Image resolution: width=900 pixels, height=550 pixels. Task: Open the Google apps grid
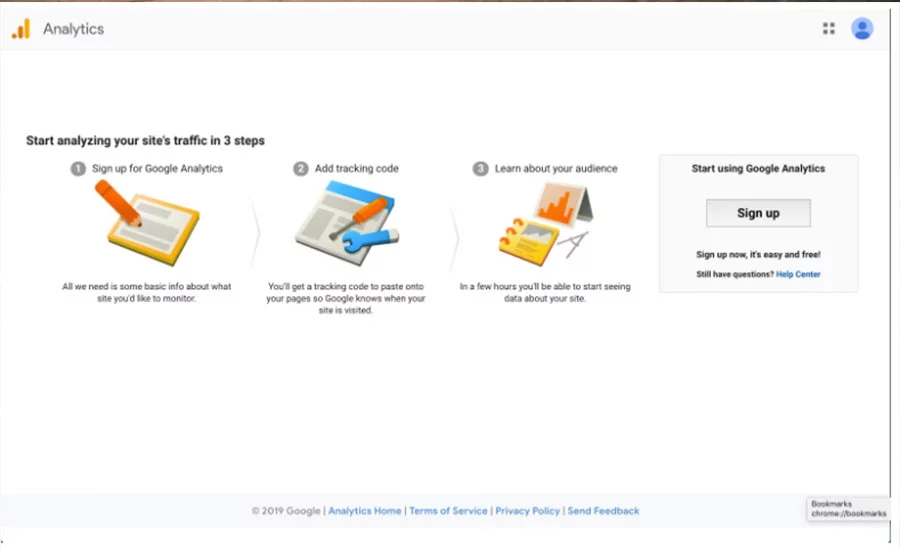[828, 29]
